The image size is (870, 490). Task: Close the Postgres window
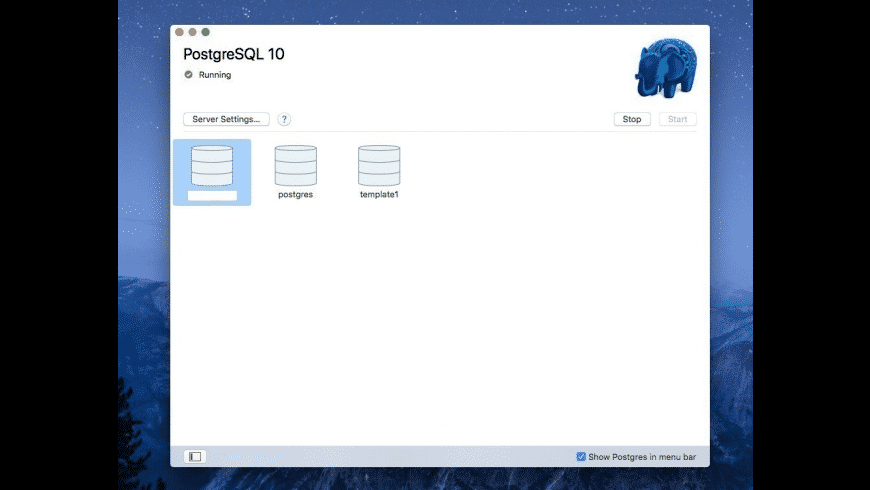point(179,32)
